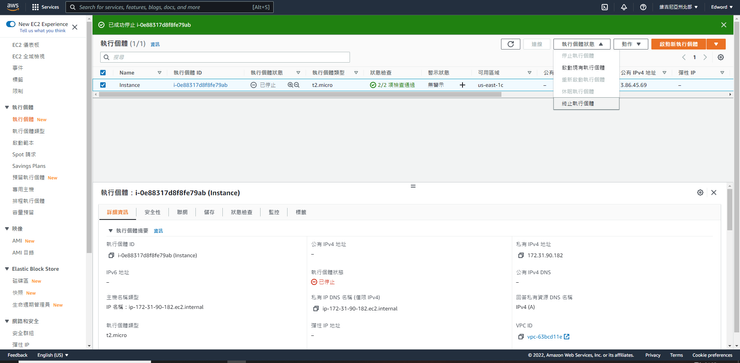740x363 pixels.
Task: Open the 動作 actions dropdown
Action: [x=631, y=44]
